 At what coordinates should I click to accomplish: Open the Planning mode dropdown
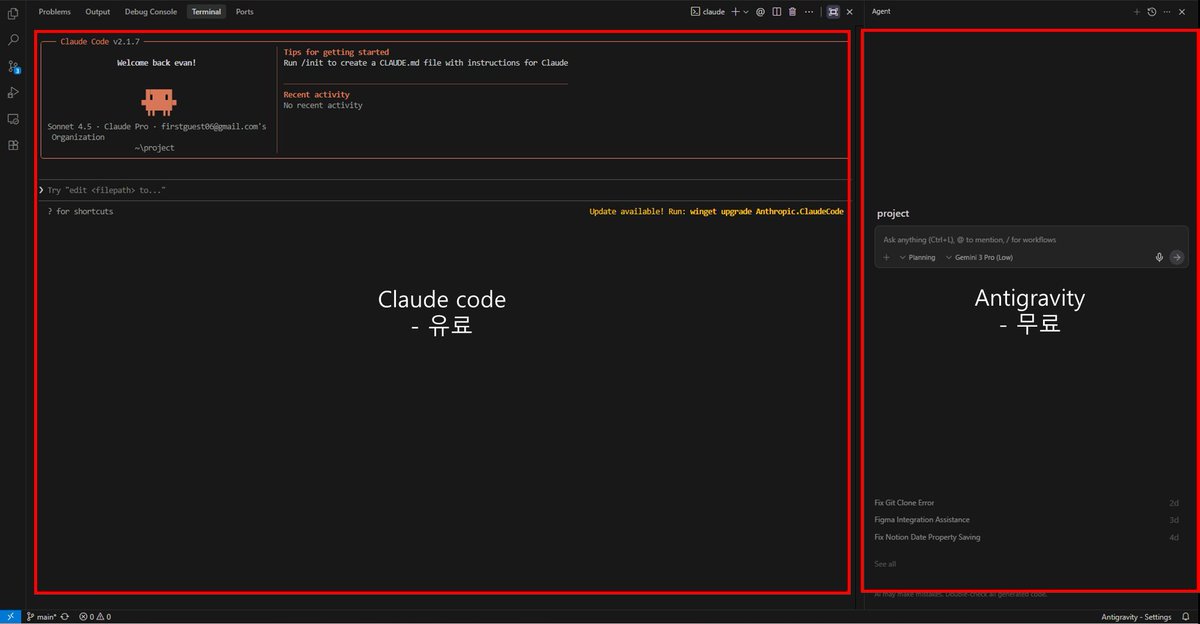[918, 257]
